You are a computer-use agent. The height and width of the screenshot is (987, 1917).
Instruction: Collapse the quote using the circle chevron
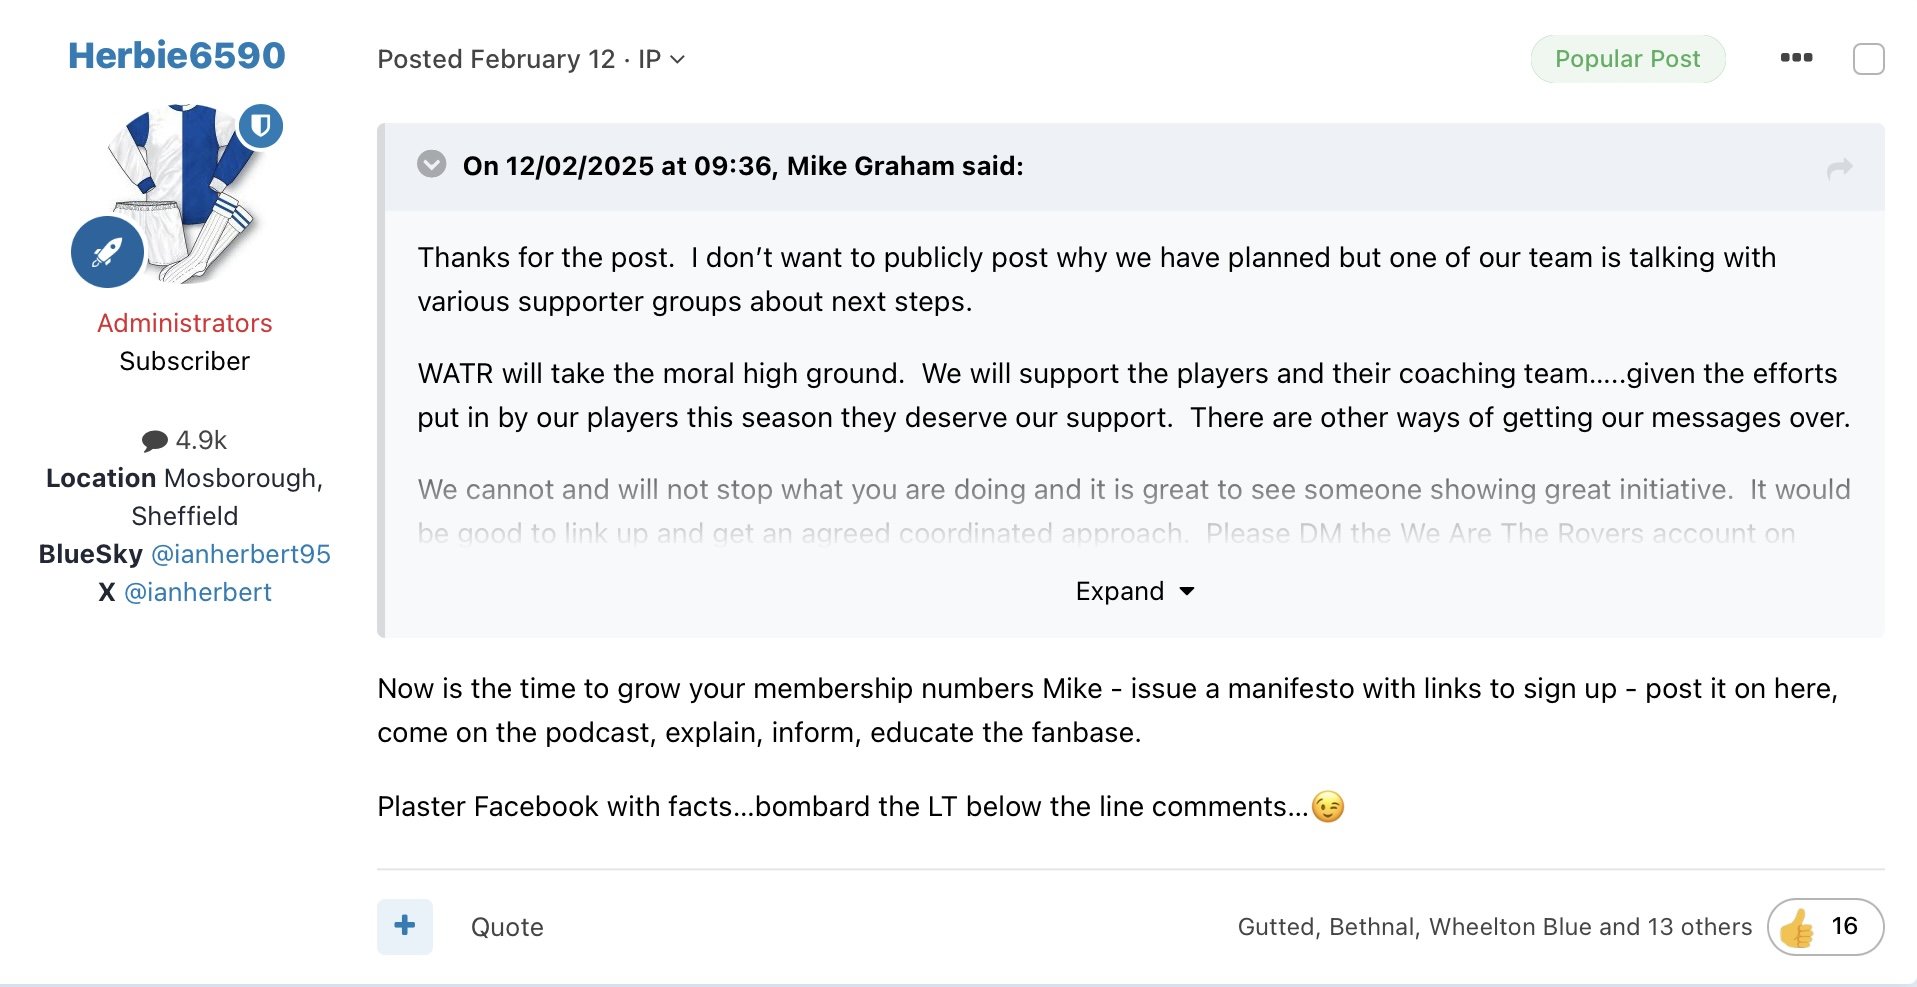tap(432, 164)
